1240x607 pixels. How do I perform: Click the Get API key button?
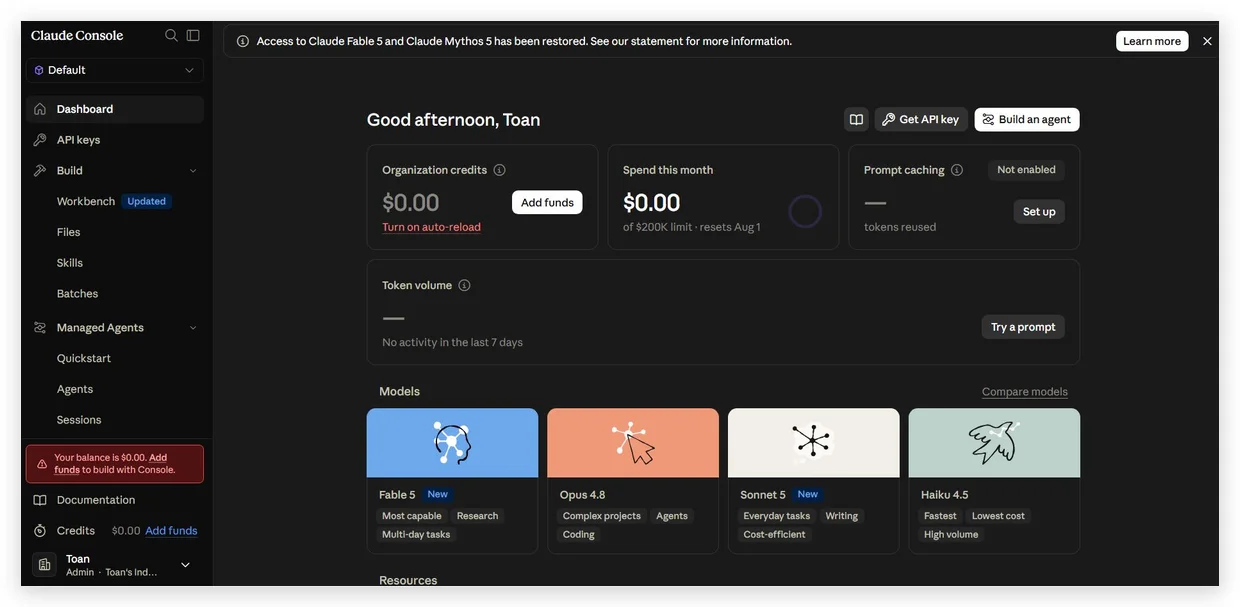click(921, 119)
